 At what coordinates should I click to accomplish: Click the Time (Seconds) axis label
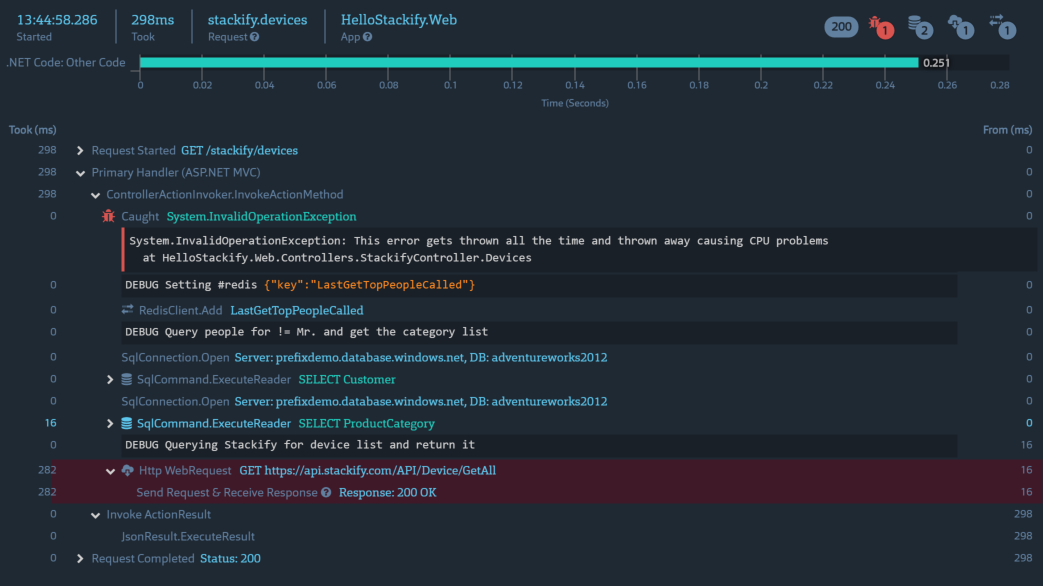point(575,103)
